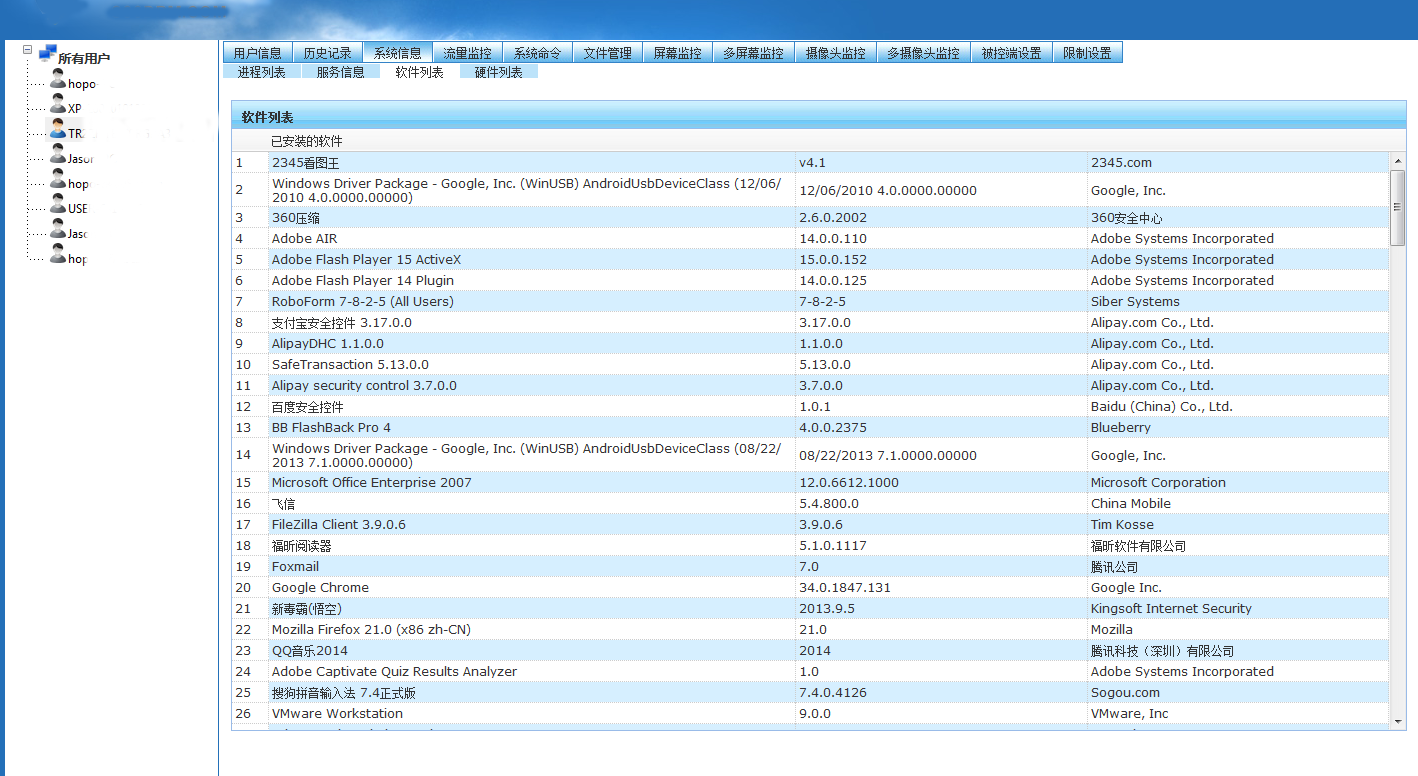The width and height of the screenshot is (1418, 776).
Task: Switch to the 多摄像头监控 tab
Action: [923, 53]
